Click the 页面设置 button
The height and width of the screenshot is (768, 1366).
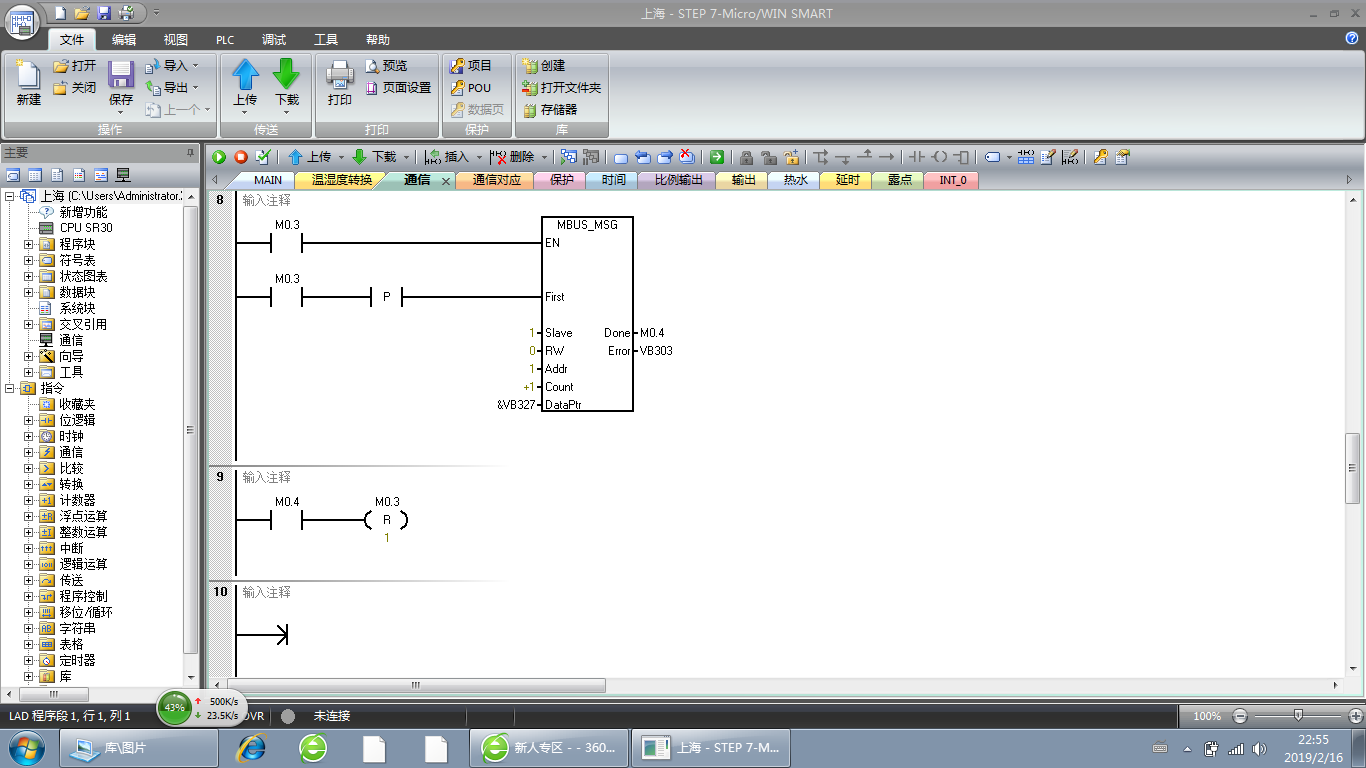tap(398, 88)
